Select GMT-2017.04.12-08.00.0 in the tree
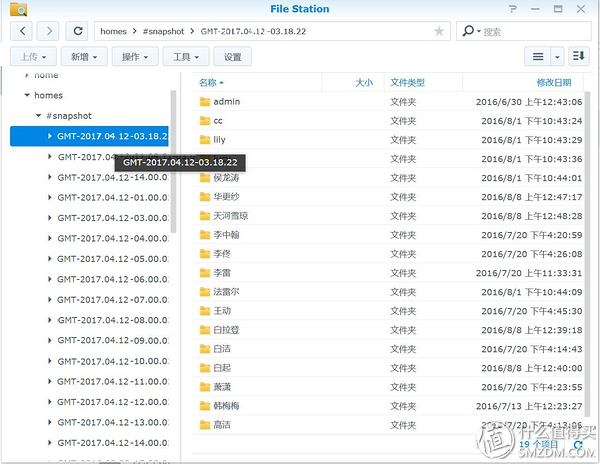The height and width of the screenshot is (464, 600). [x=113, y=320]
